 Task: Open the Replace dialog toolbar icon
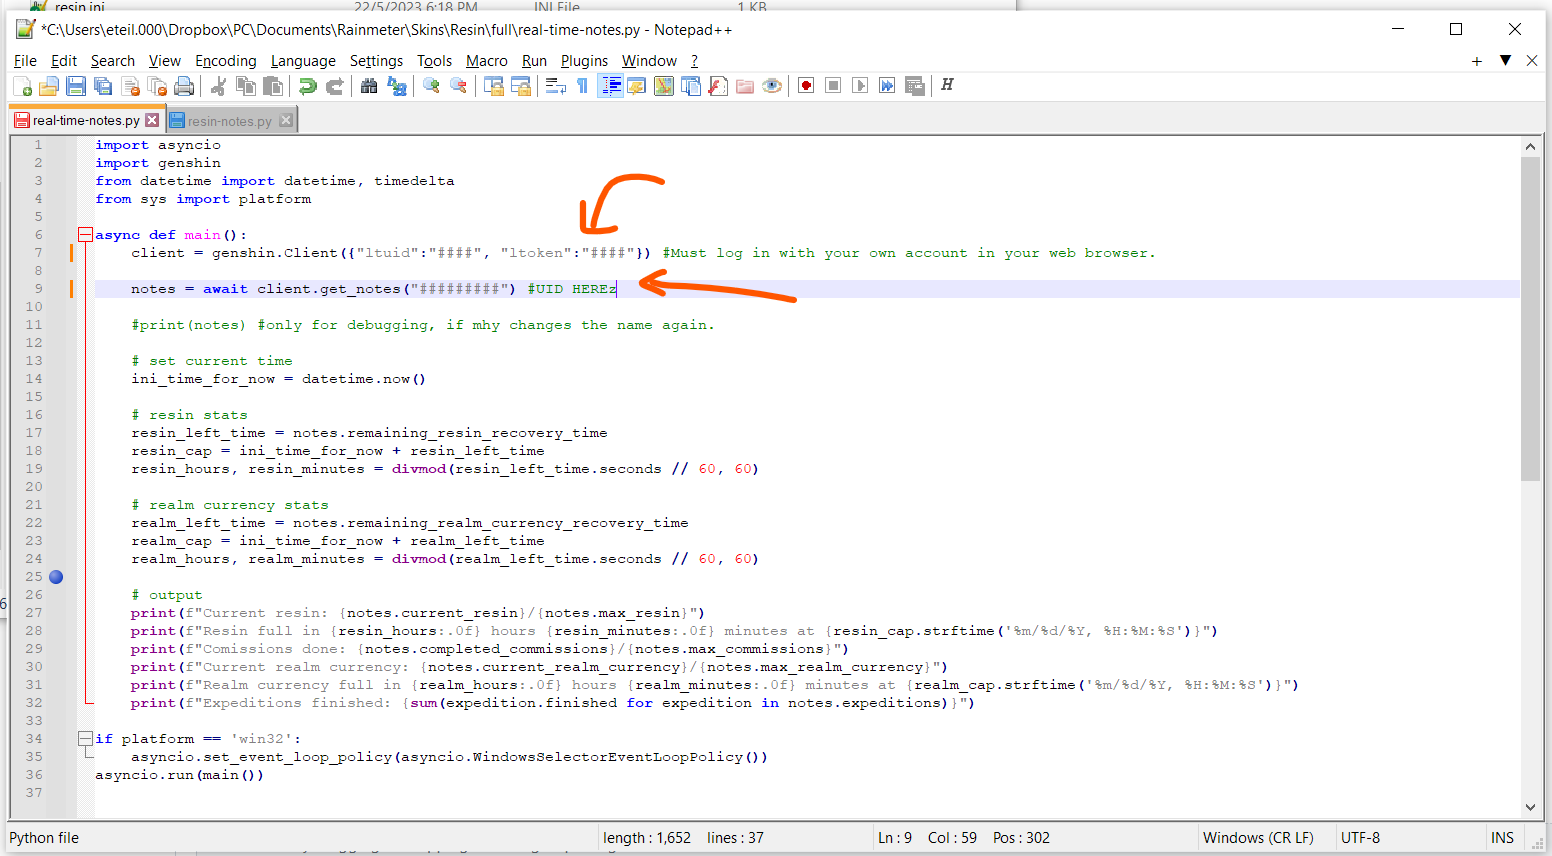397,86
